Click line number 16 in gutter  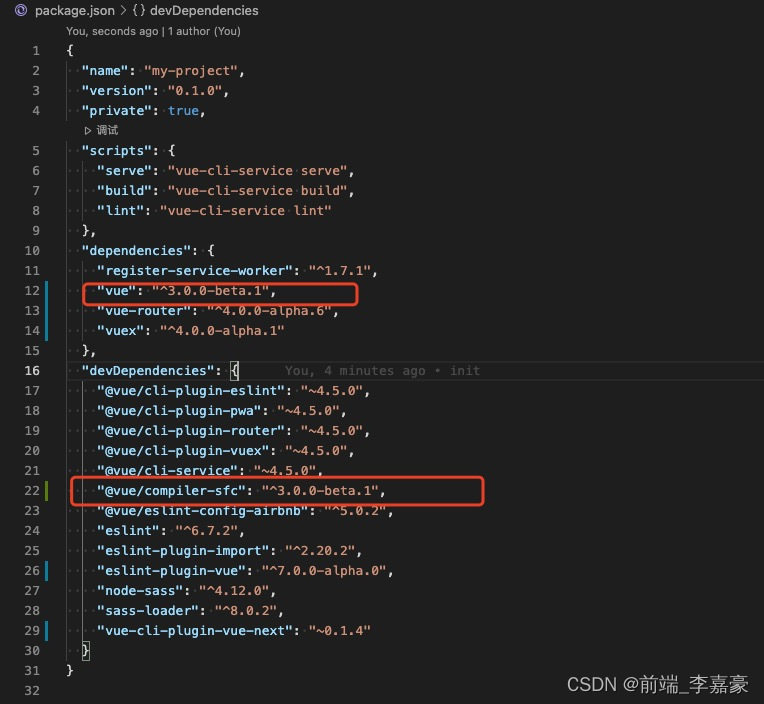click(32, 371)
